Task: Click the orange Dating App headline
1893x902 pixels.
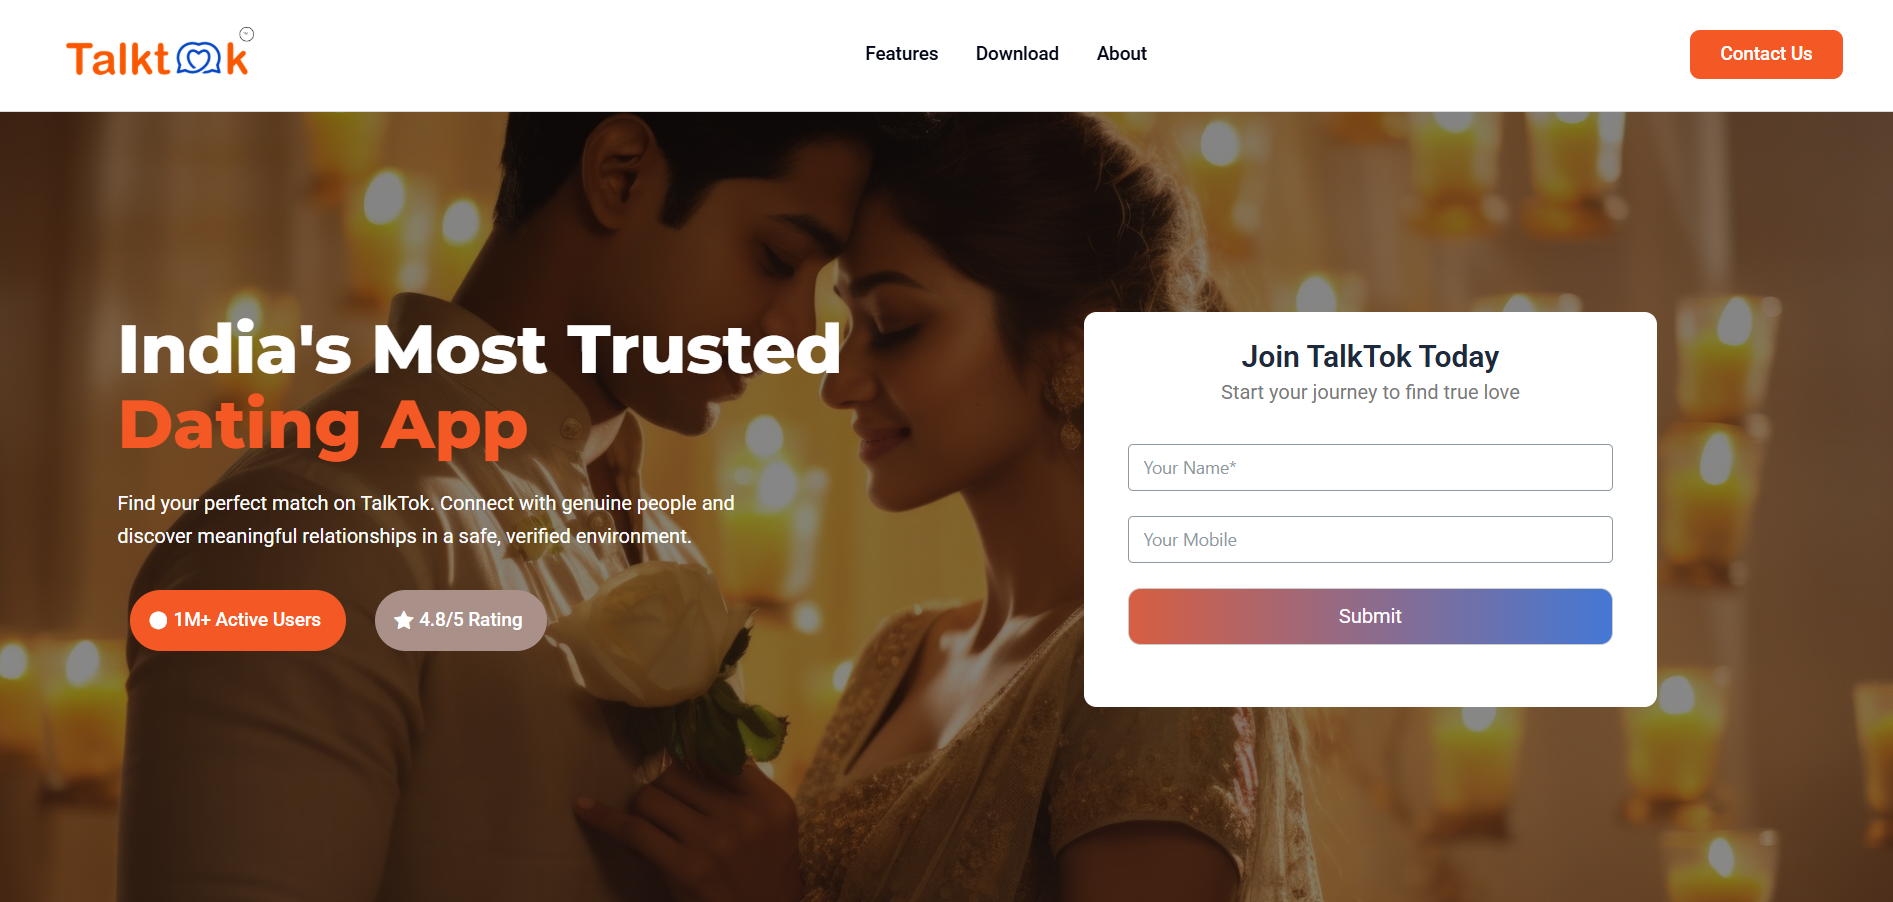Action: pyautogui.click(x=323, y=426)
